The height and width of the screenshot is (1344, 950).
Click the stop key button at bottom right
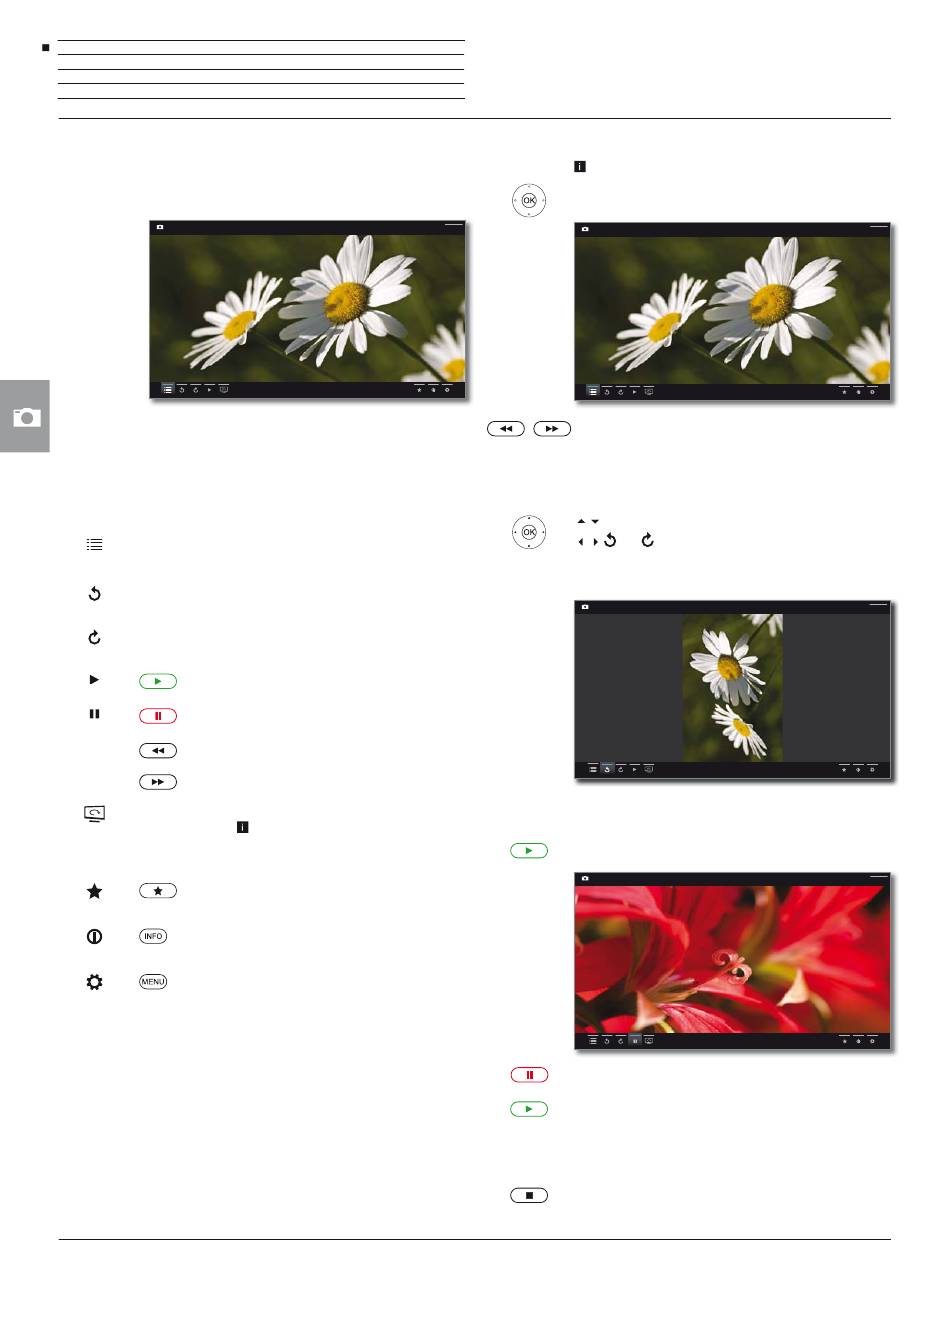pos(529,1195)
